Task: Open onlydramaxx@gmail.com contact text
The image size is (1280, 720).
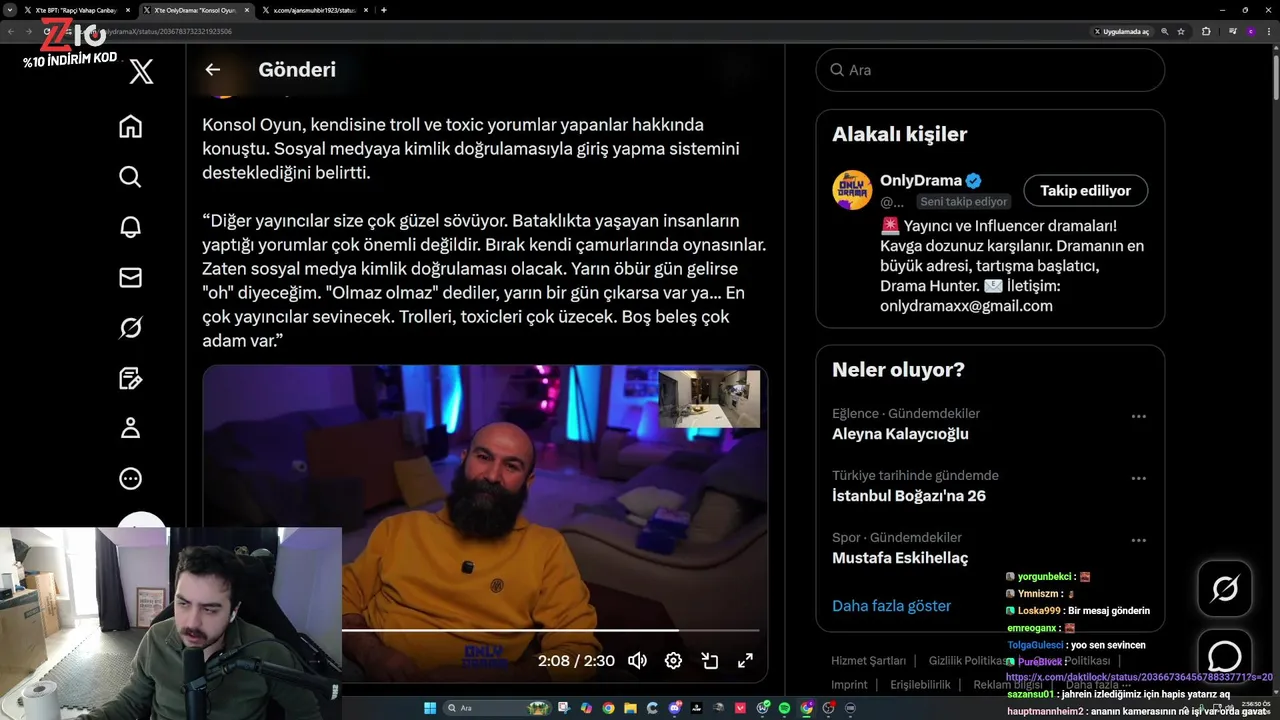Action: click(966, 306)
